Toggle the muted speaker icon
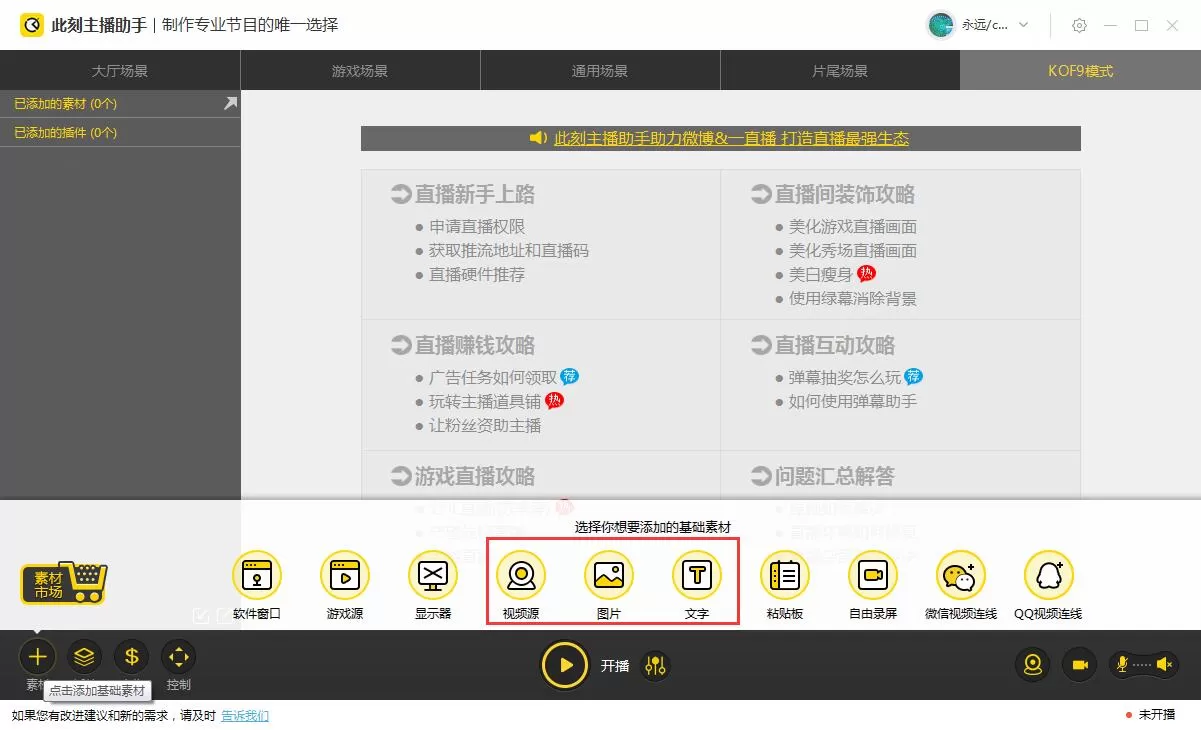Viewport: 1201px width, 730px height. (x=1164, y=664)
